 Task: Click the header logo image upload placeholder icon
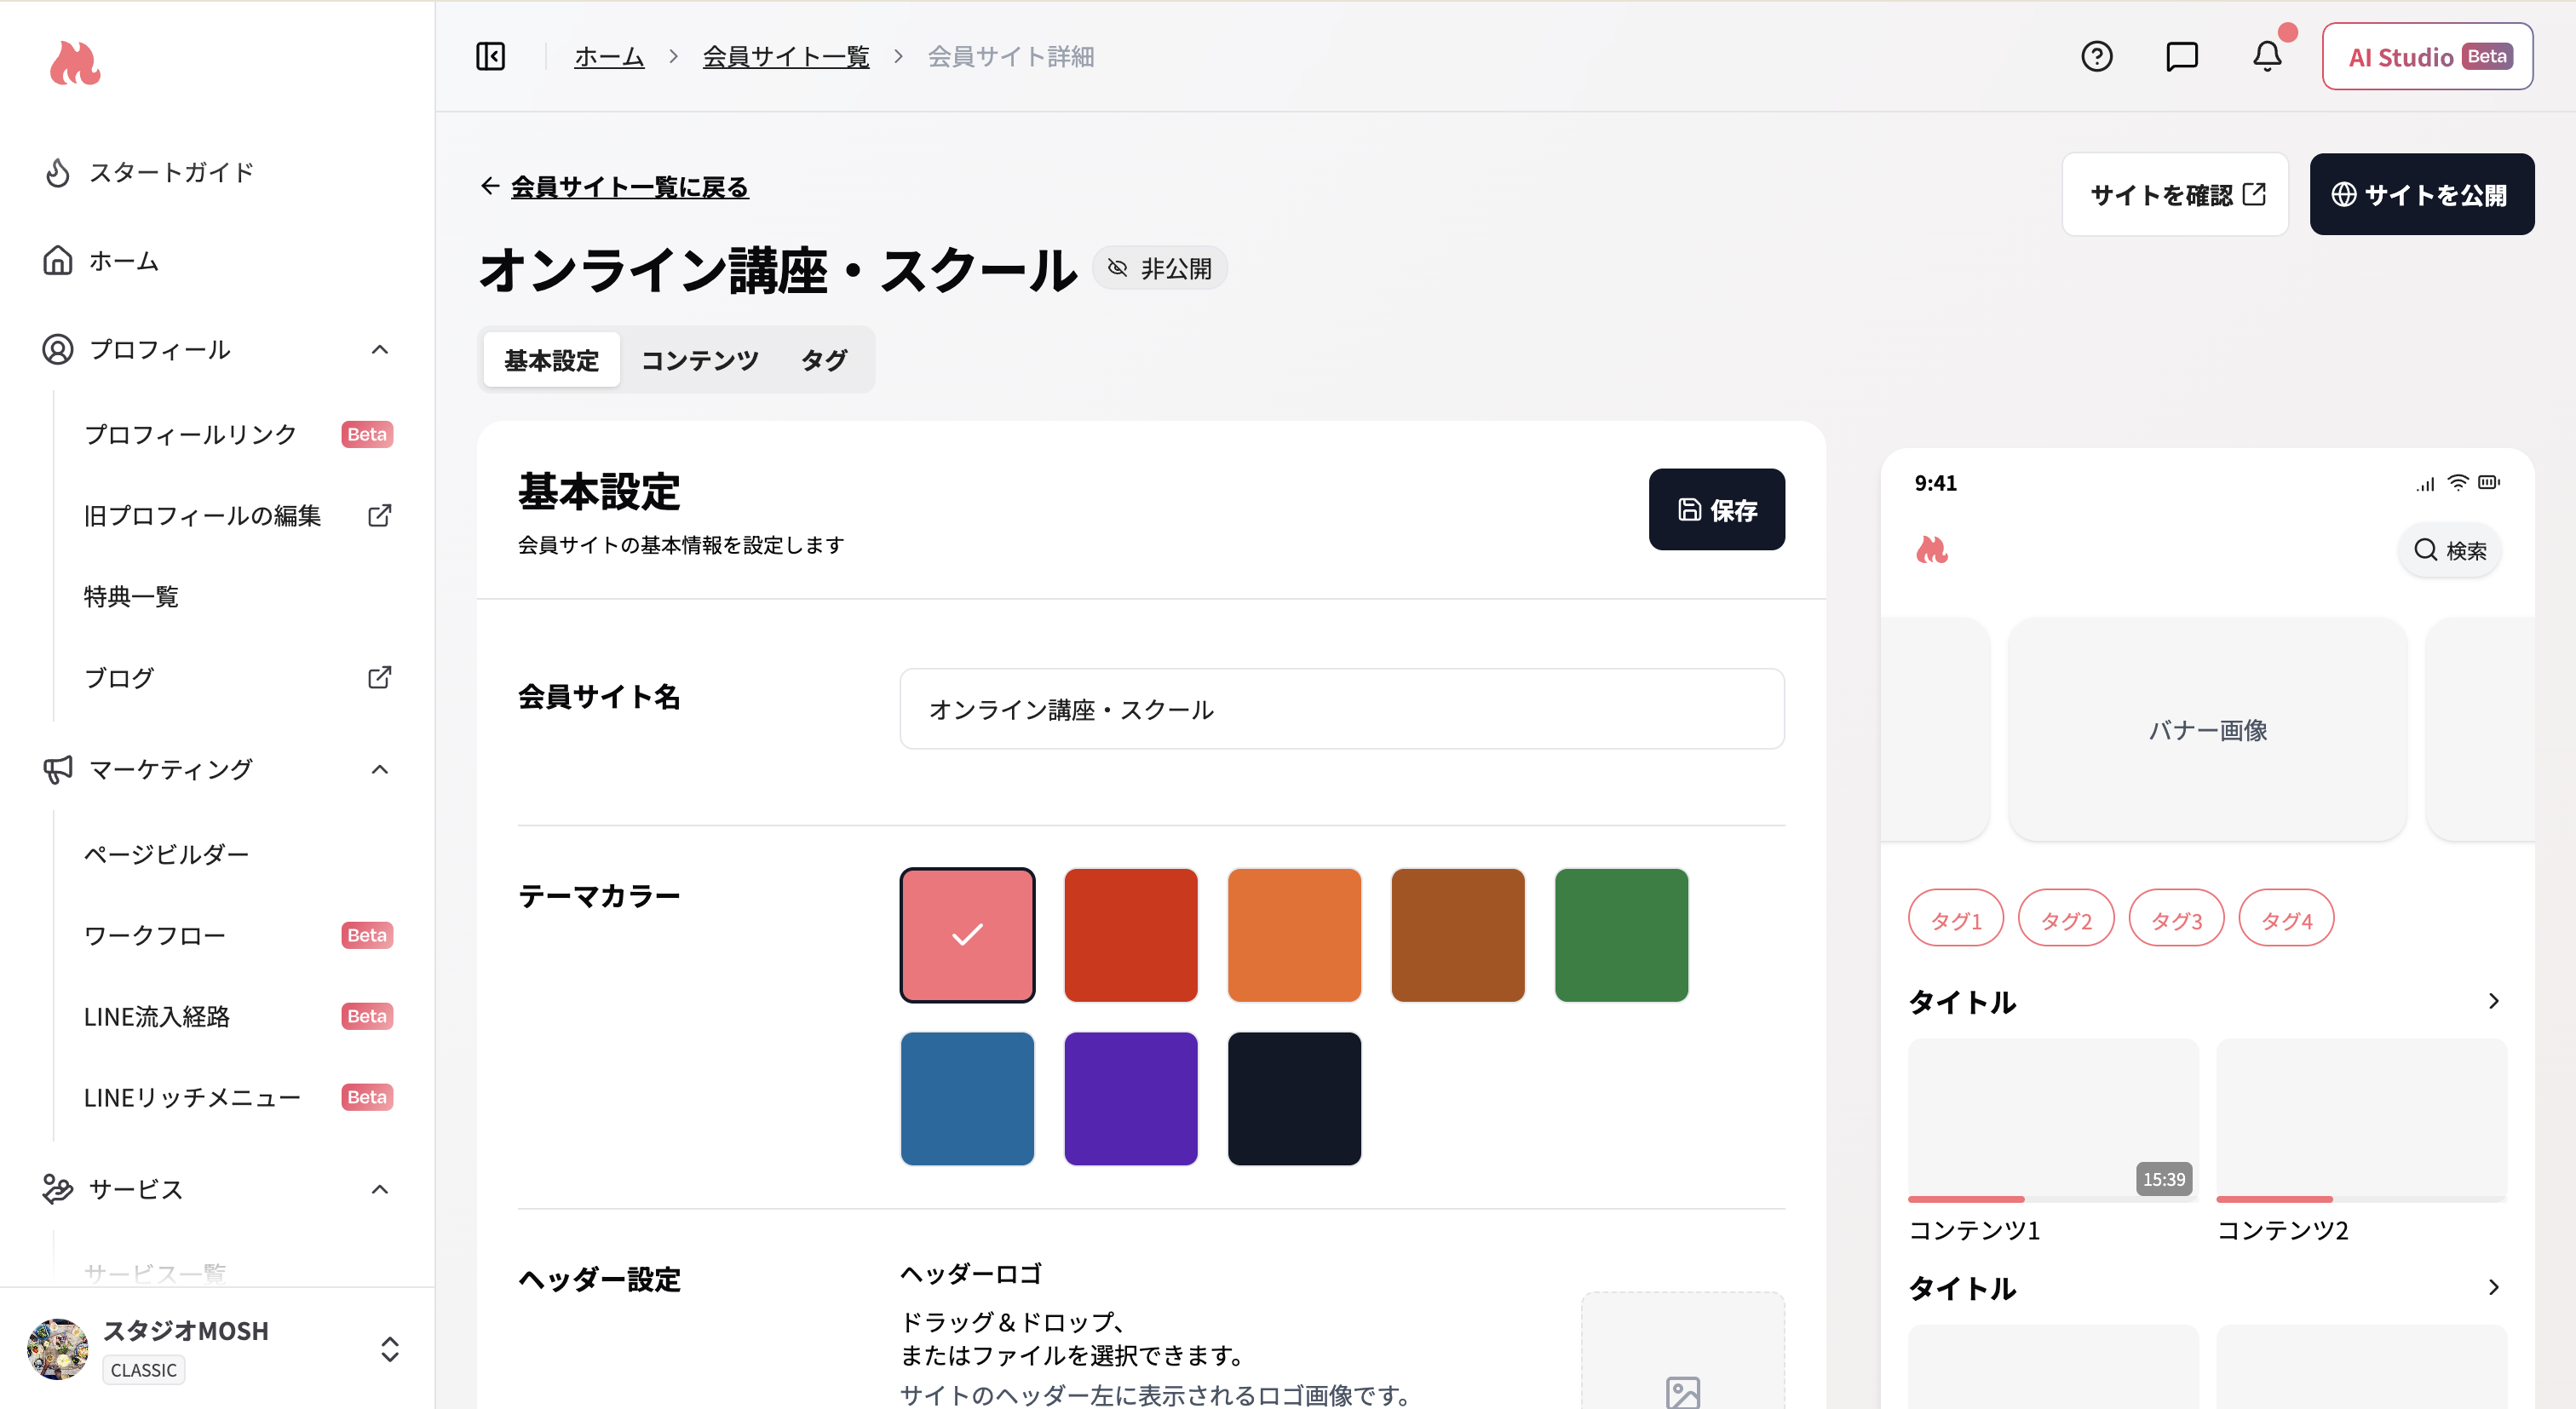(x=1682, y=1392)
